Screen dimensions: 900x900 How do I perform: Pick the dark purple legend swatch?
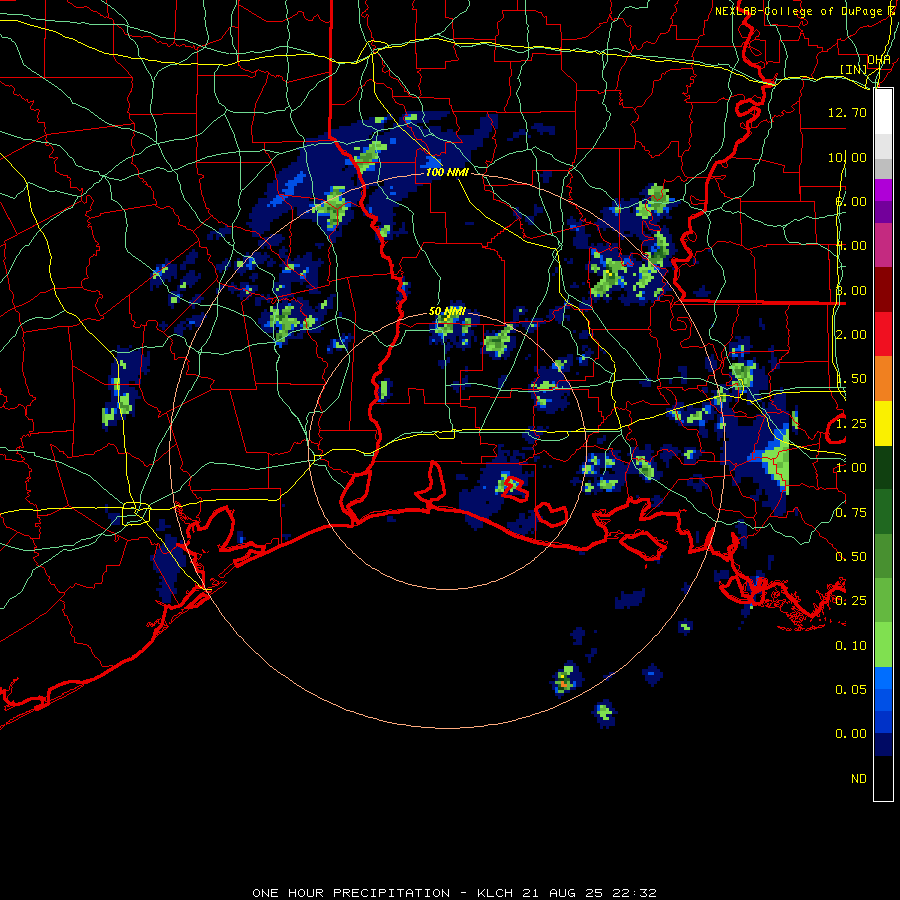883,212
